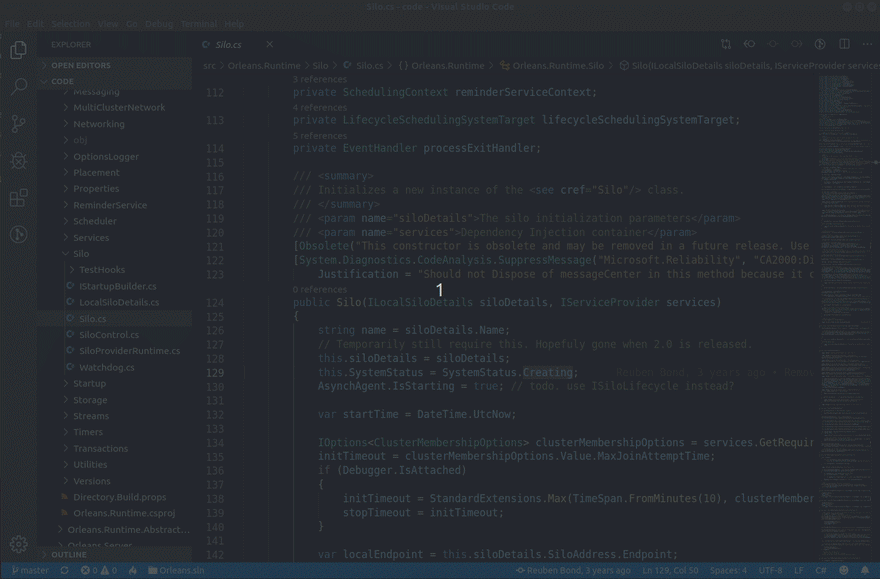Click line number 129 in the gutter
This screenshot has width=880, height=579.
(215, 373)
